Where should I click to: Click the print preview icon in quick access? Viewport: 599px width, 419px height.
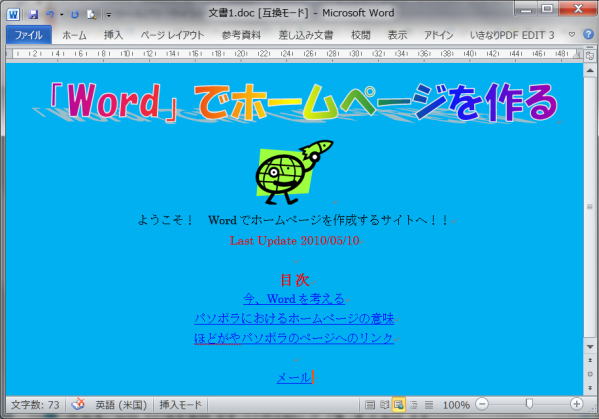[x=91, y=15]
